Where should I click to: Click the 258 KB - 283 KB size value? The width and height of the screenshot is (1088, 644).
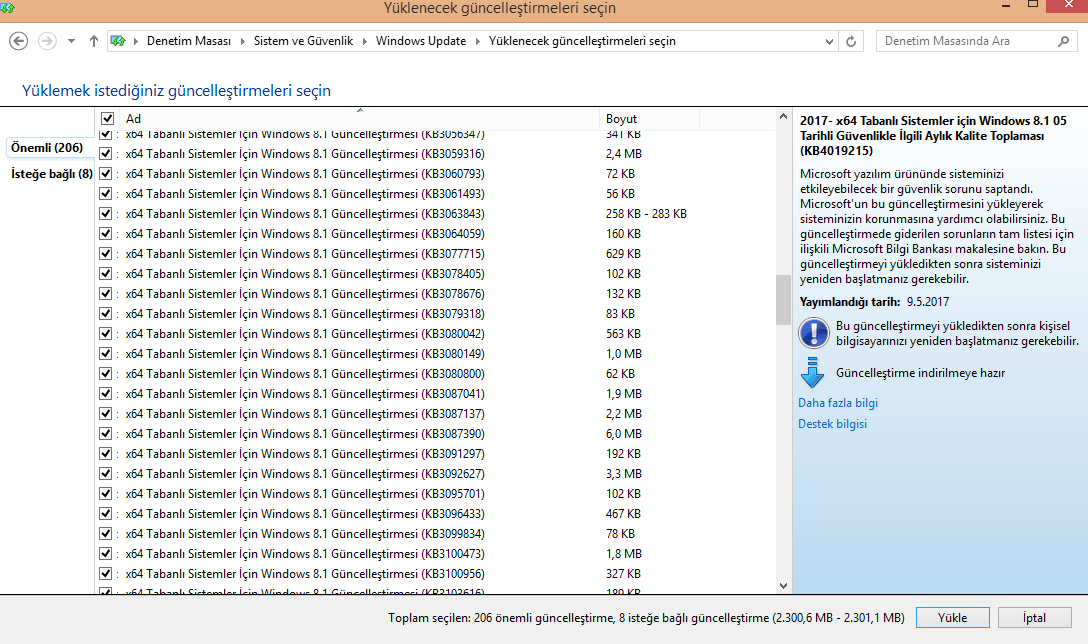(x=646, y=214)
